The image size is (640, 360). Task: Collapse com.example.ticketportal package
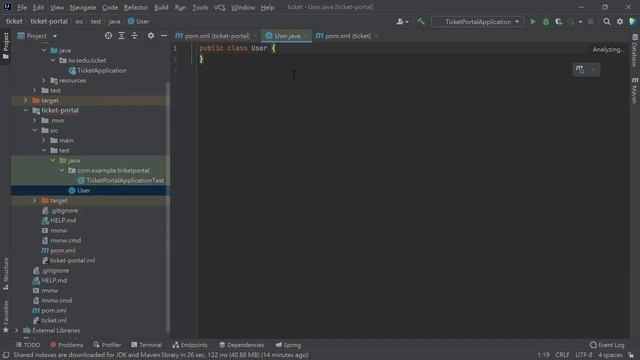click(62, 170)
